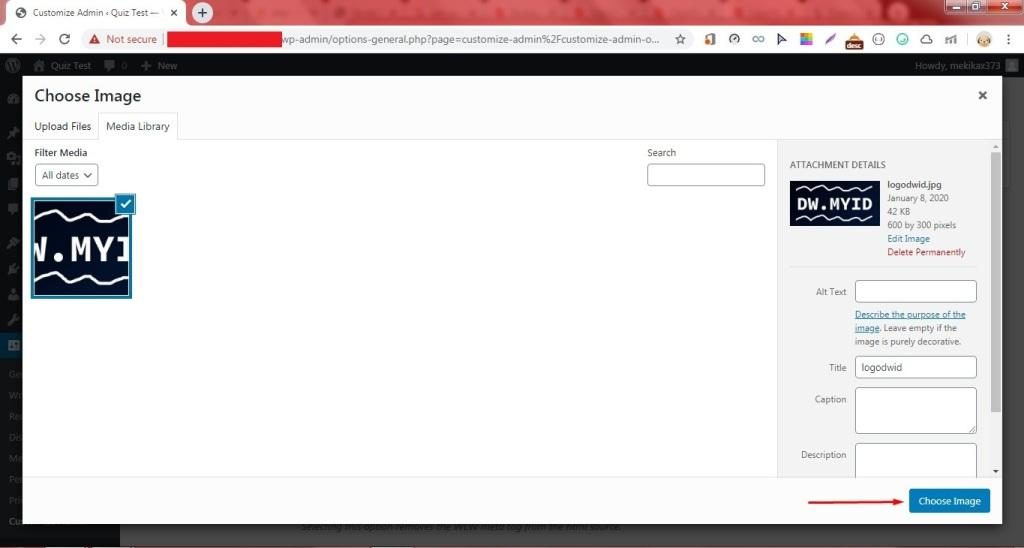Click the media Search input field
The image size is (1024, 548).
click(x=706, y=175)
